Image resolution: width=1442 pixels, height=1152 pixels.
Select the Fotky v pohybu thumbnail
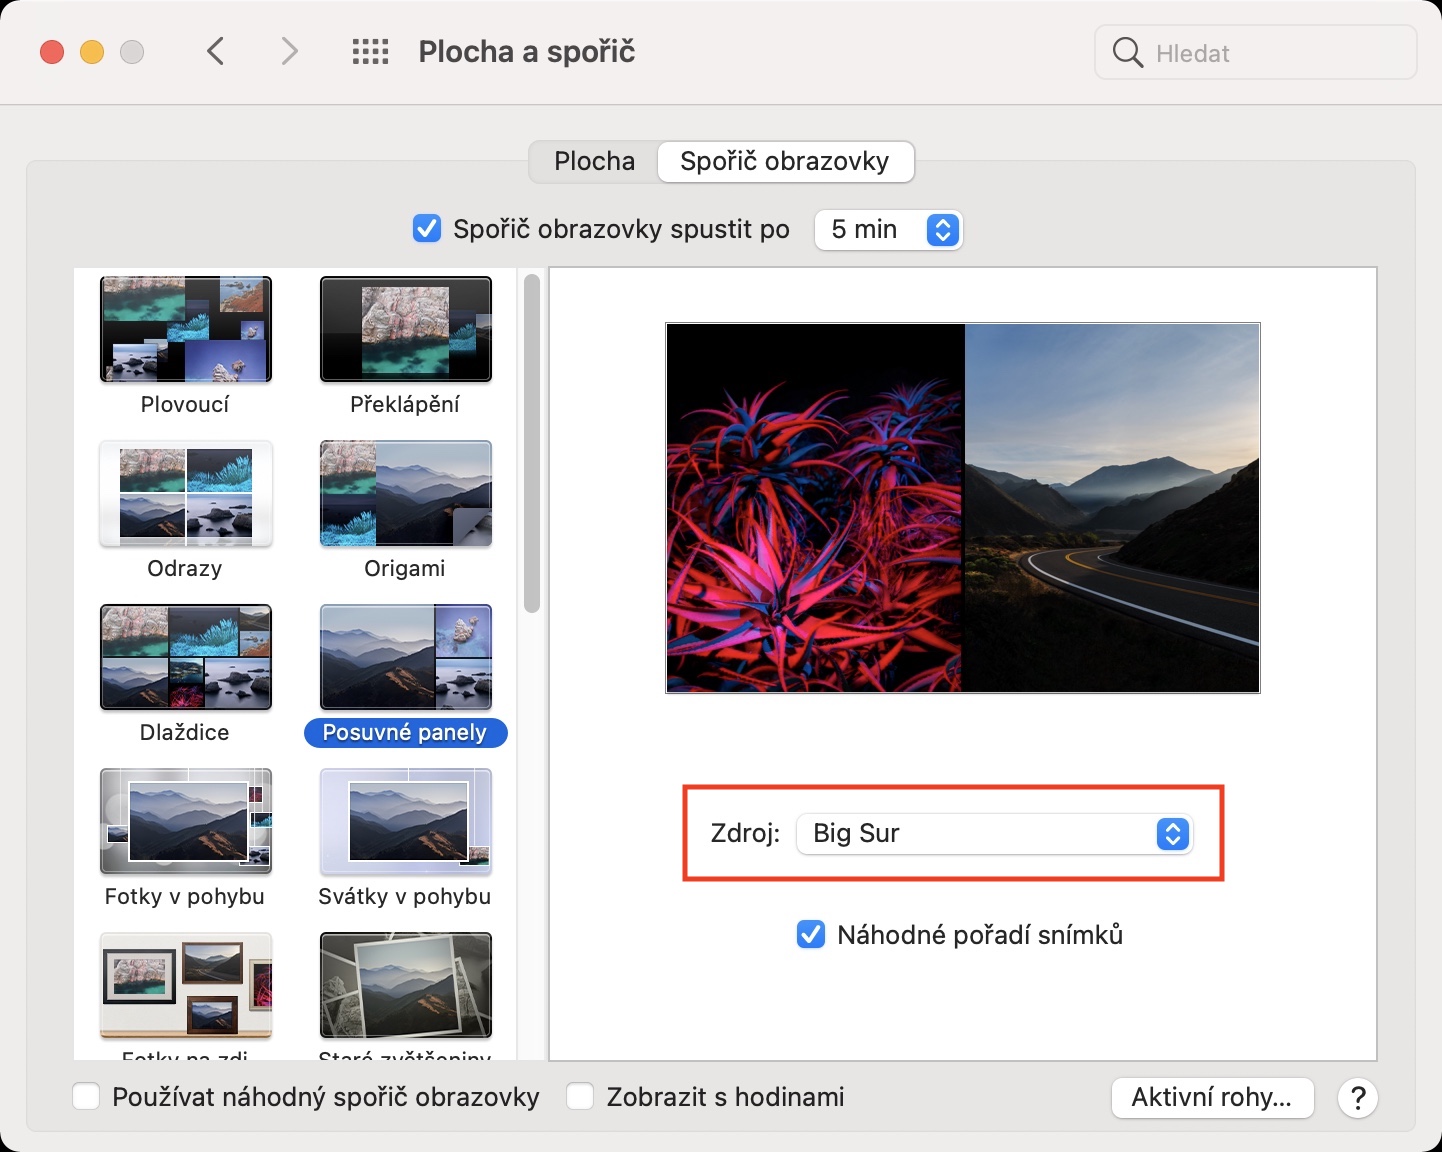[186, 821]
